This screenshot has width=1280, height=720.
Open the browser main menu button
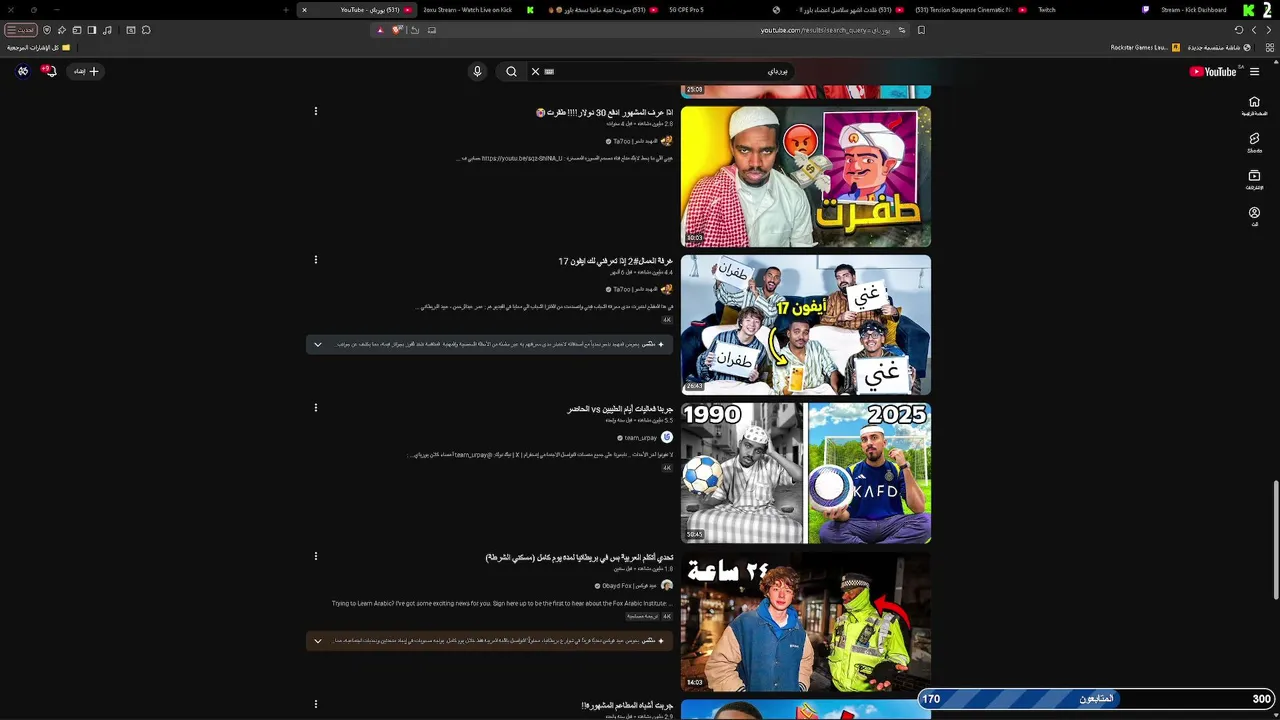(x=21, y=30)
